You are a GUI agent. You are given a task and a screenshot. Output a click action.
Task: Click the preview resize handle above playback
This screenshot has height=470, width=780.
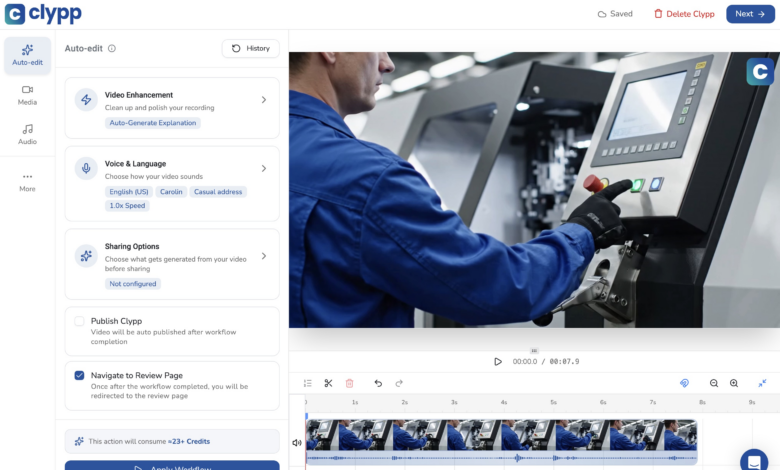pos(534,351)
